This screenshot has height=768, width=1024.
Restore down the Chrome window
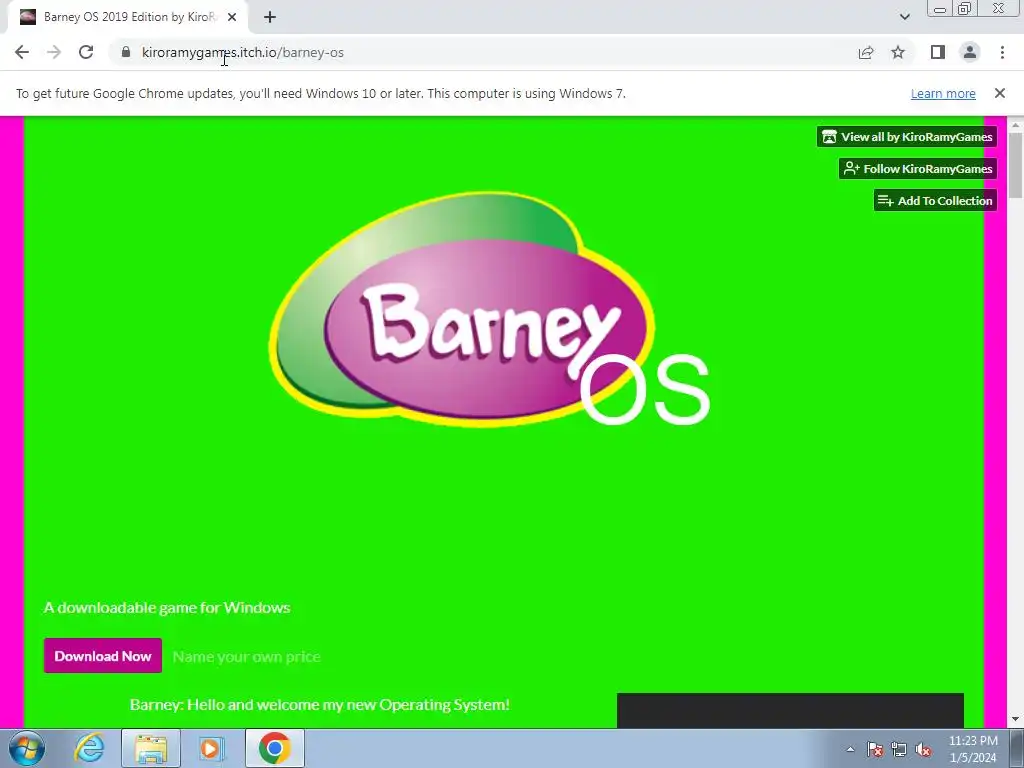[x=965, y=8]
